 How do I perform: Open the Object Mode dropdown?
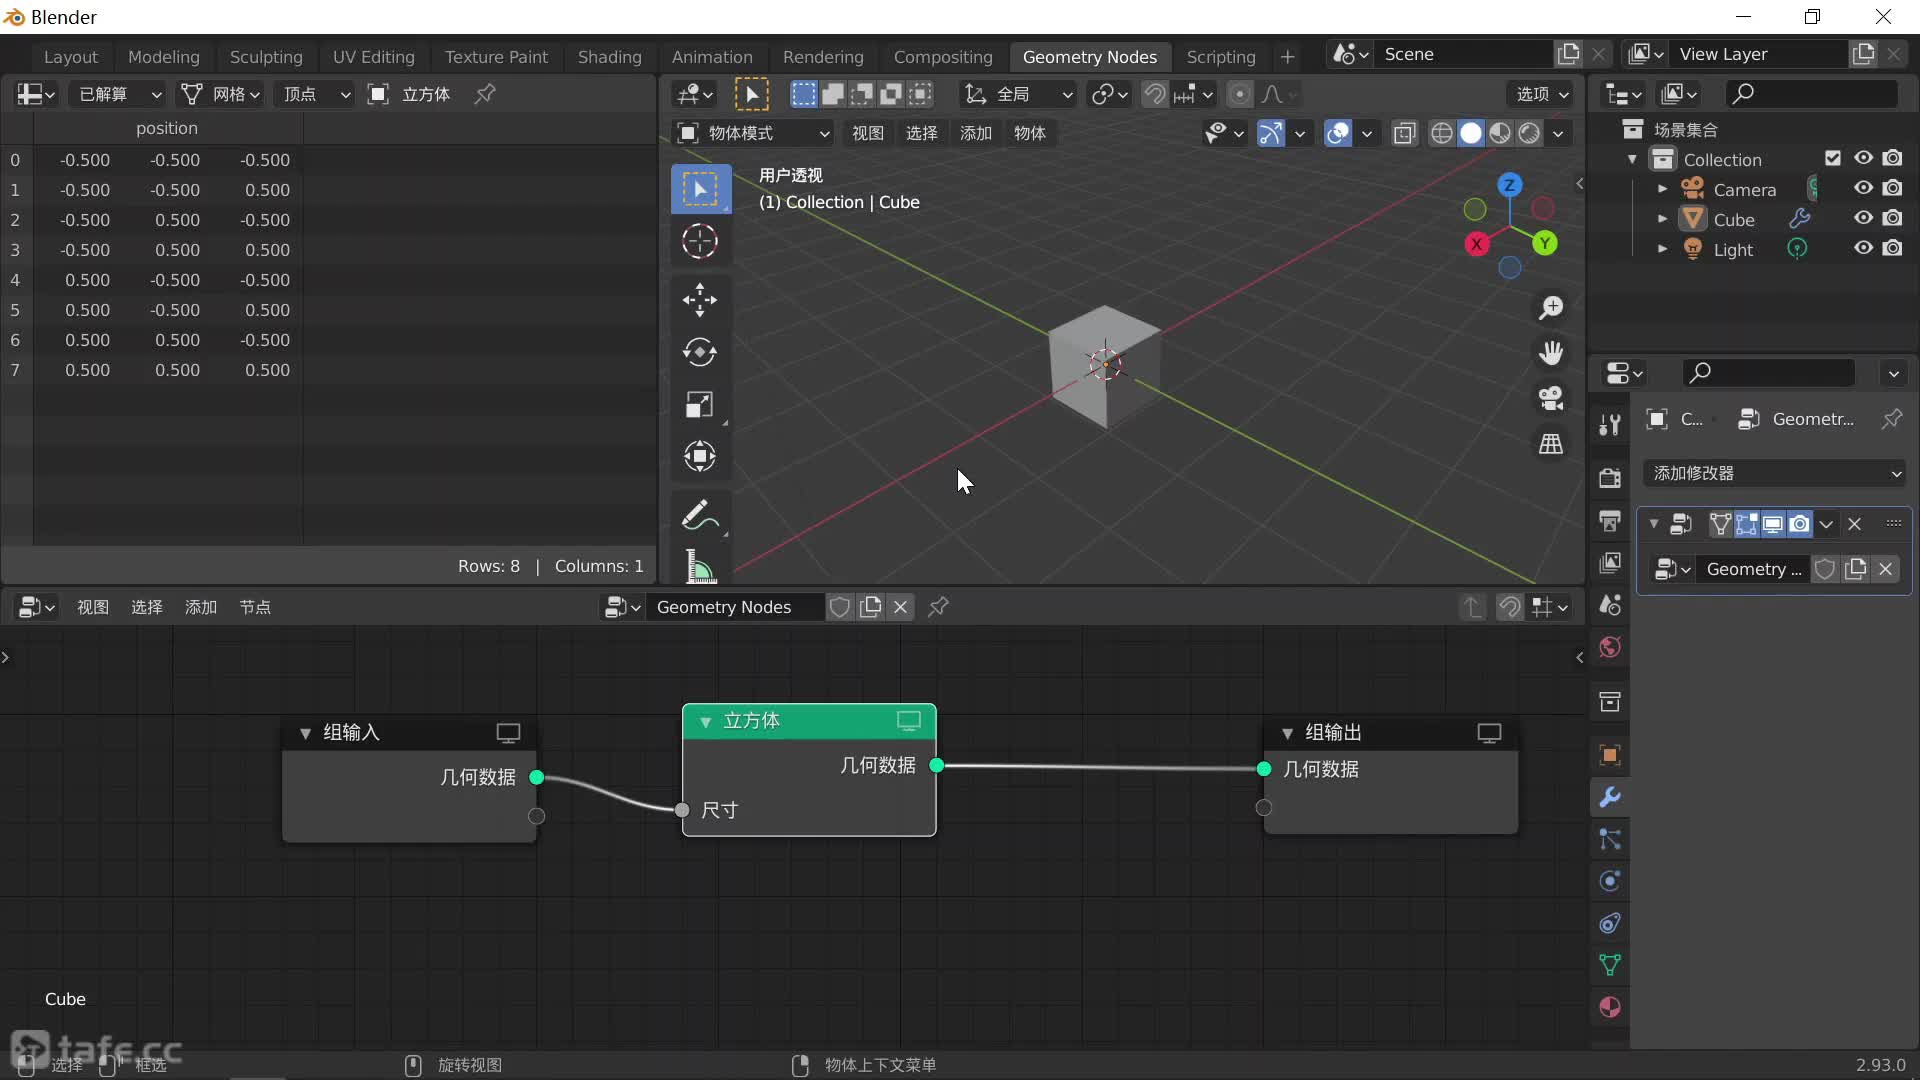tap(753, 133)
